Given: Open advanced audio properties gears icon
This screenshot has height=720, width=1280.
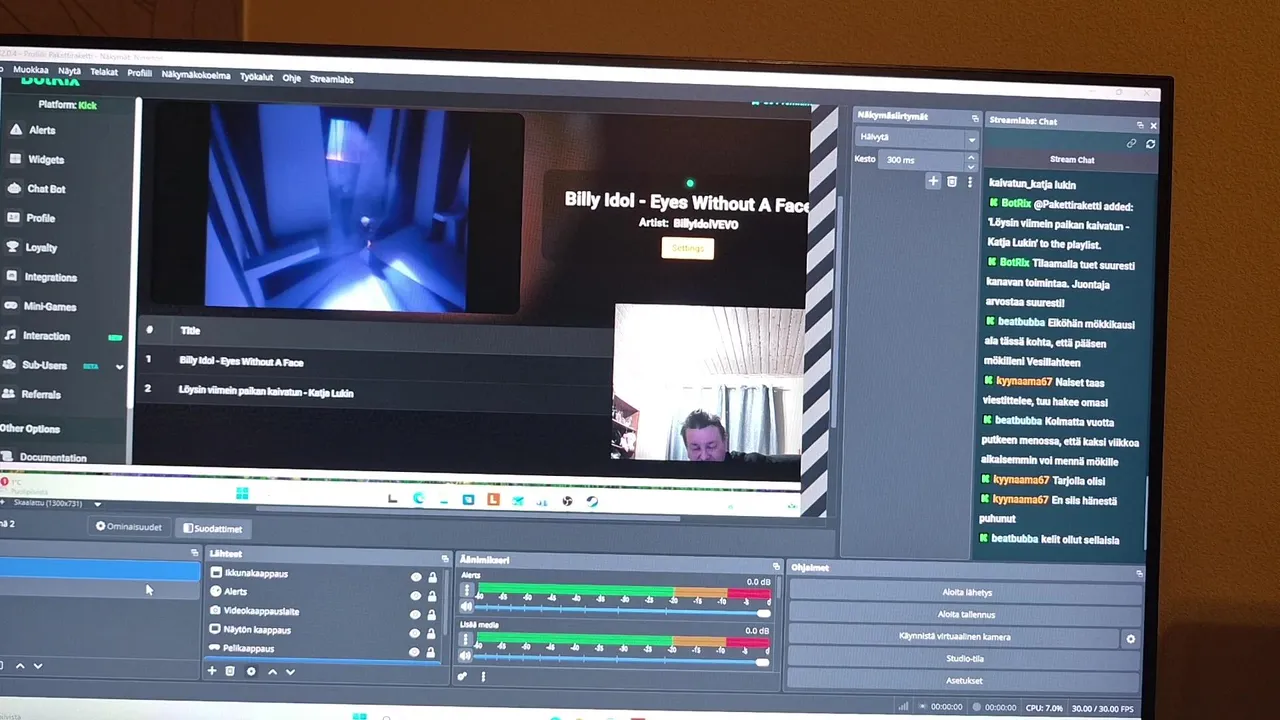Looking at the screenshot, I should [x=462, y=676].
